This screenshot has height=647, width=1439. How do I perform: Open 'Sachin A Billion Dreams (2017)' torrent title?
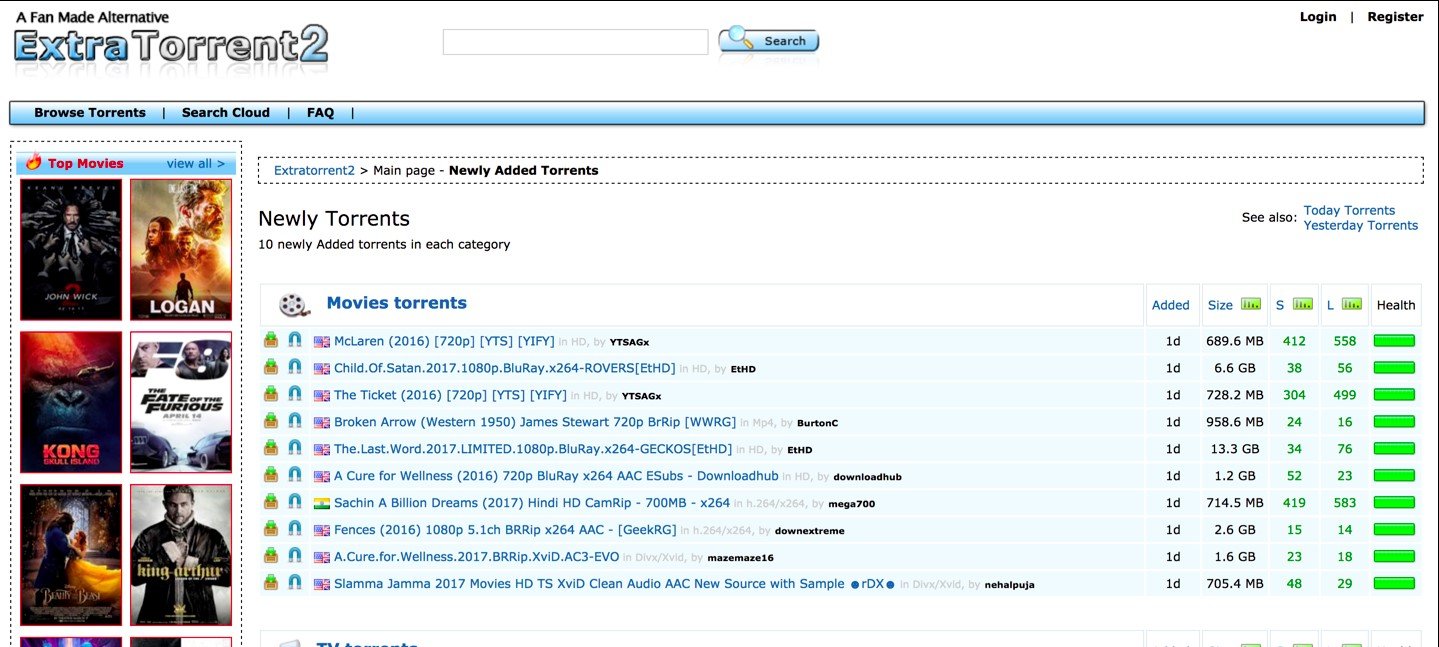coord(532,503)
